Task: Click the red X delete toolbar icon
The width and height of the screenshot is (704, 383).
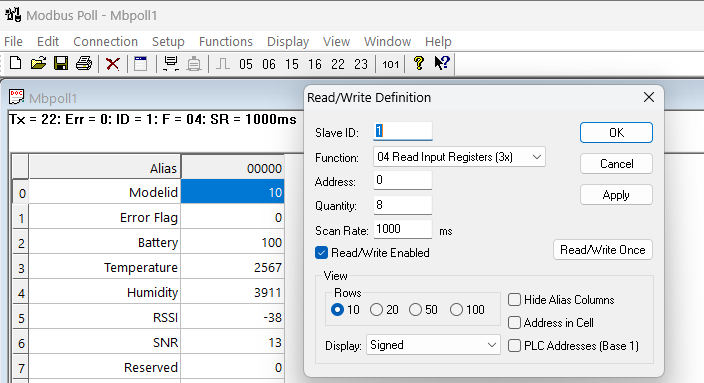Action: coord(113,64)
